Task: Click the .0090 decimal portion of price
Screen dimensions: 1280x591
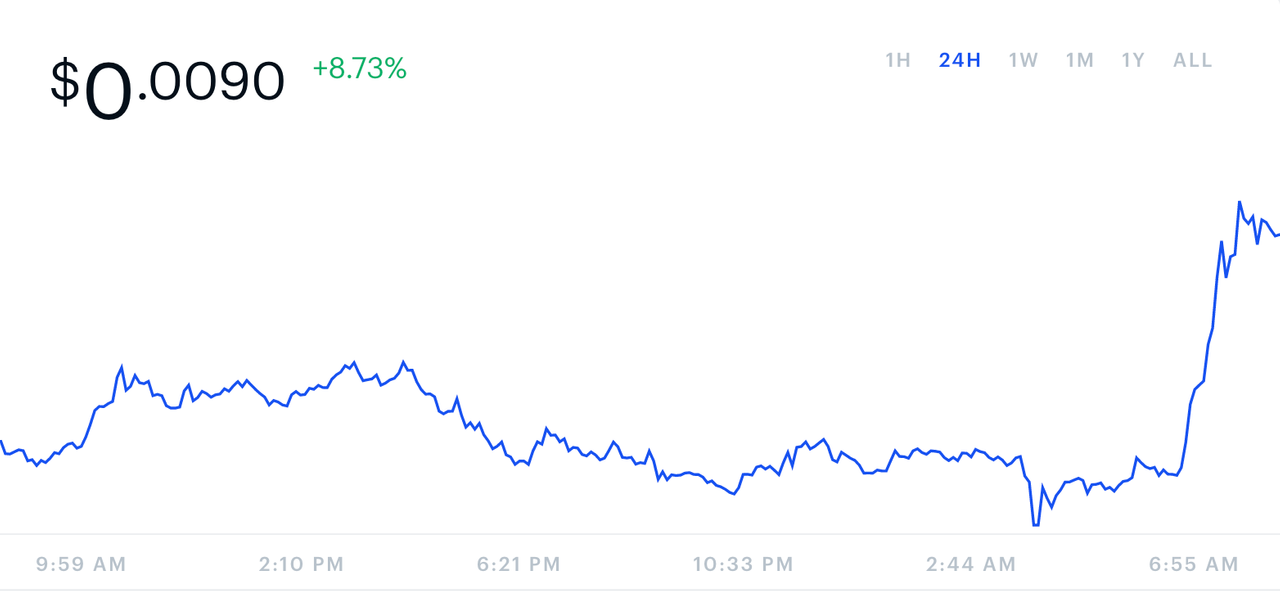Action: (212, 82)
